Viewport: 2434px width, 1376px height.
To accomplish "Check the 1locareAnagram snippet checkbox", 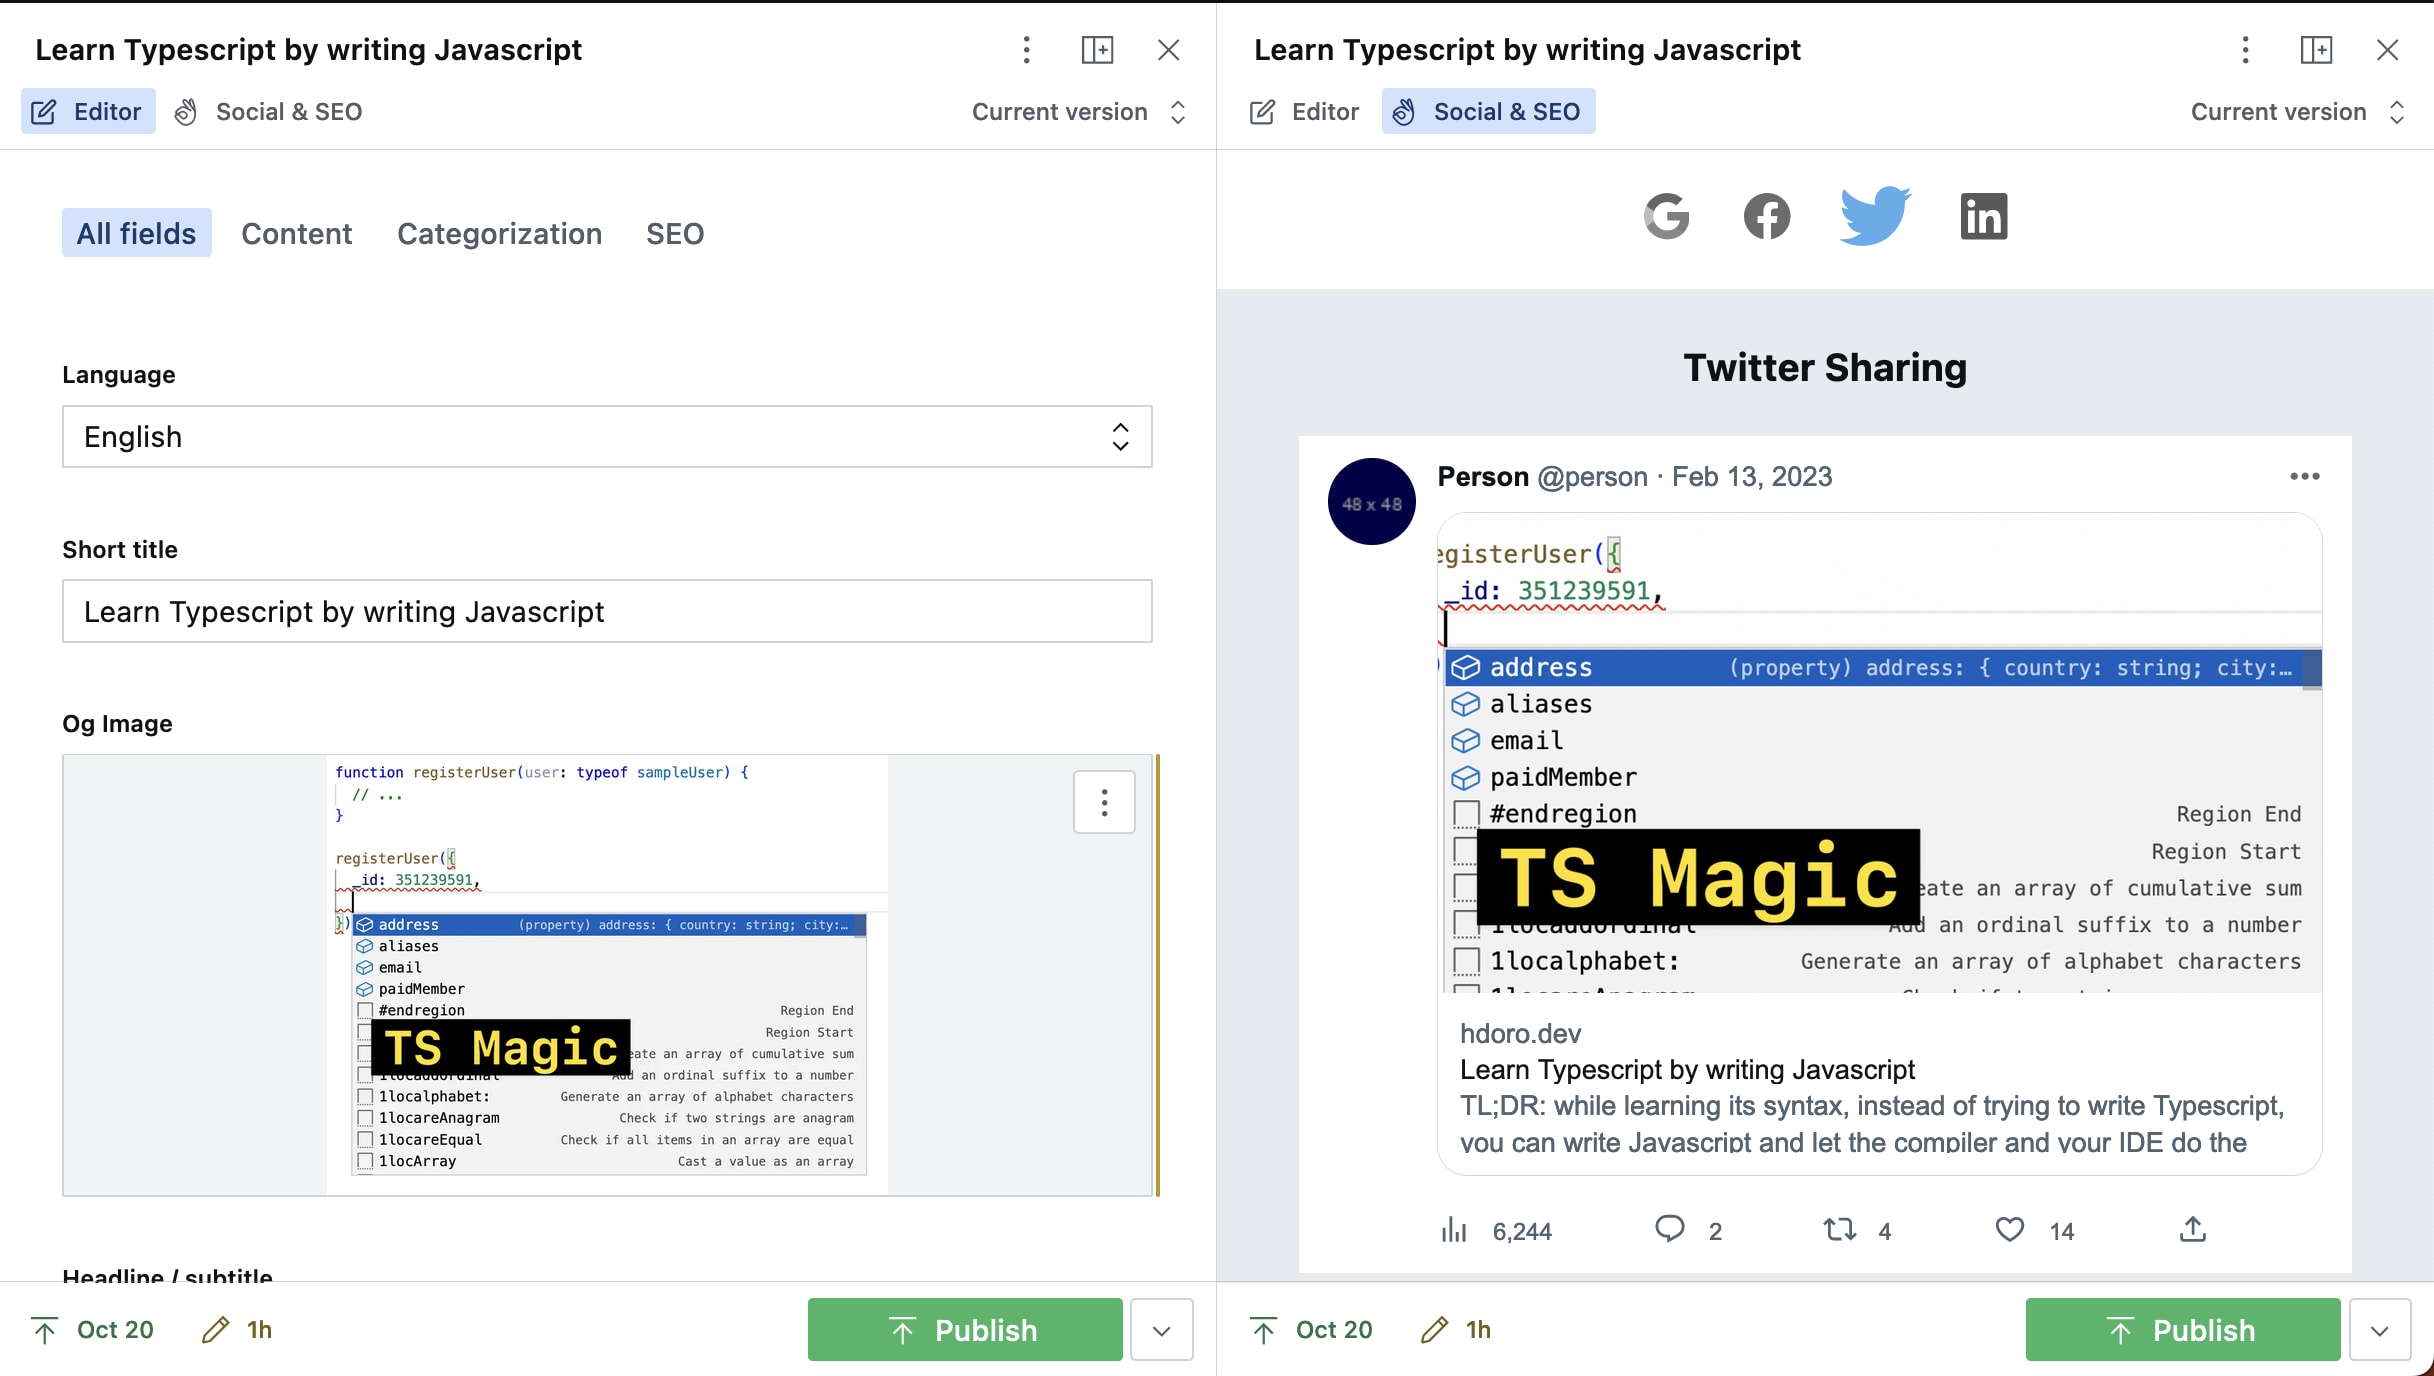I will pyautogui.click(x=363, y=1115).
